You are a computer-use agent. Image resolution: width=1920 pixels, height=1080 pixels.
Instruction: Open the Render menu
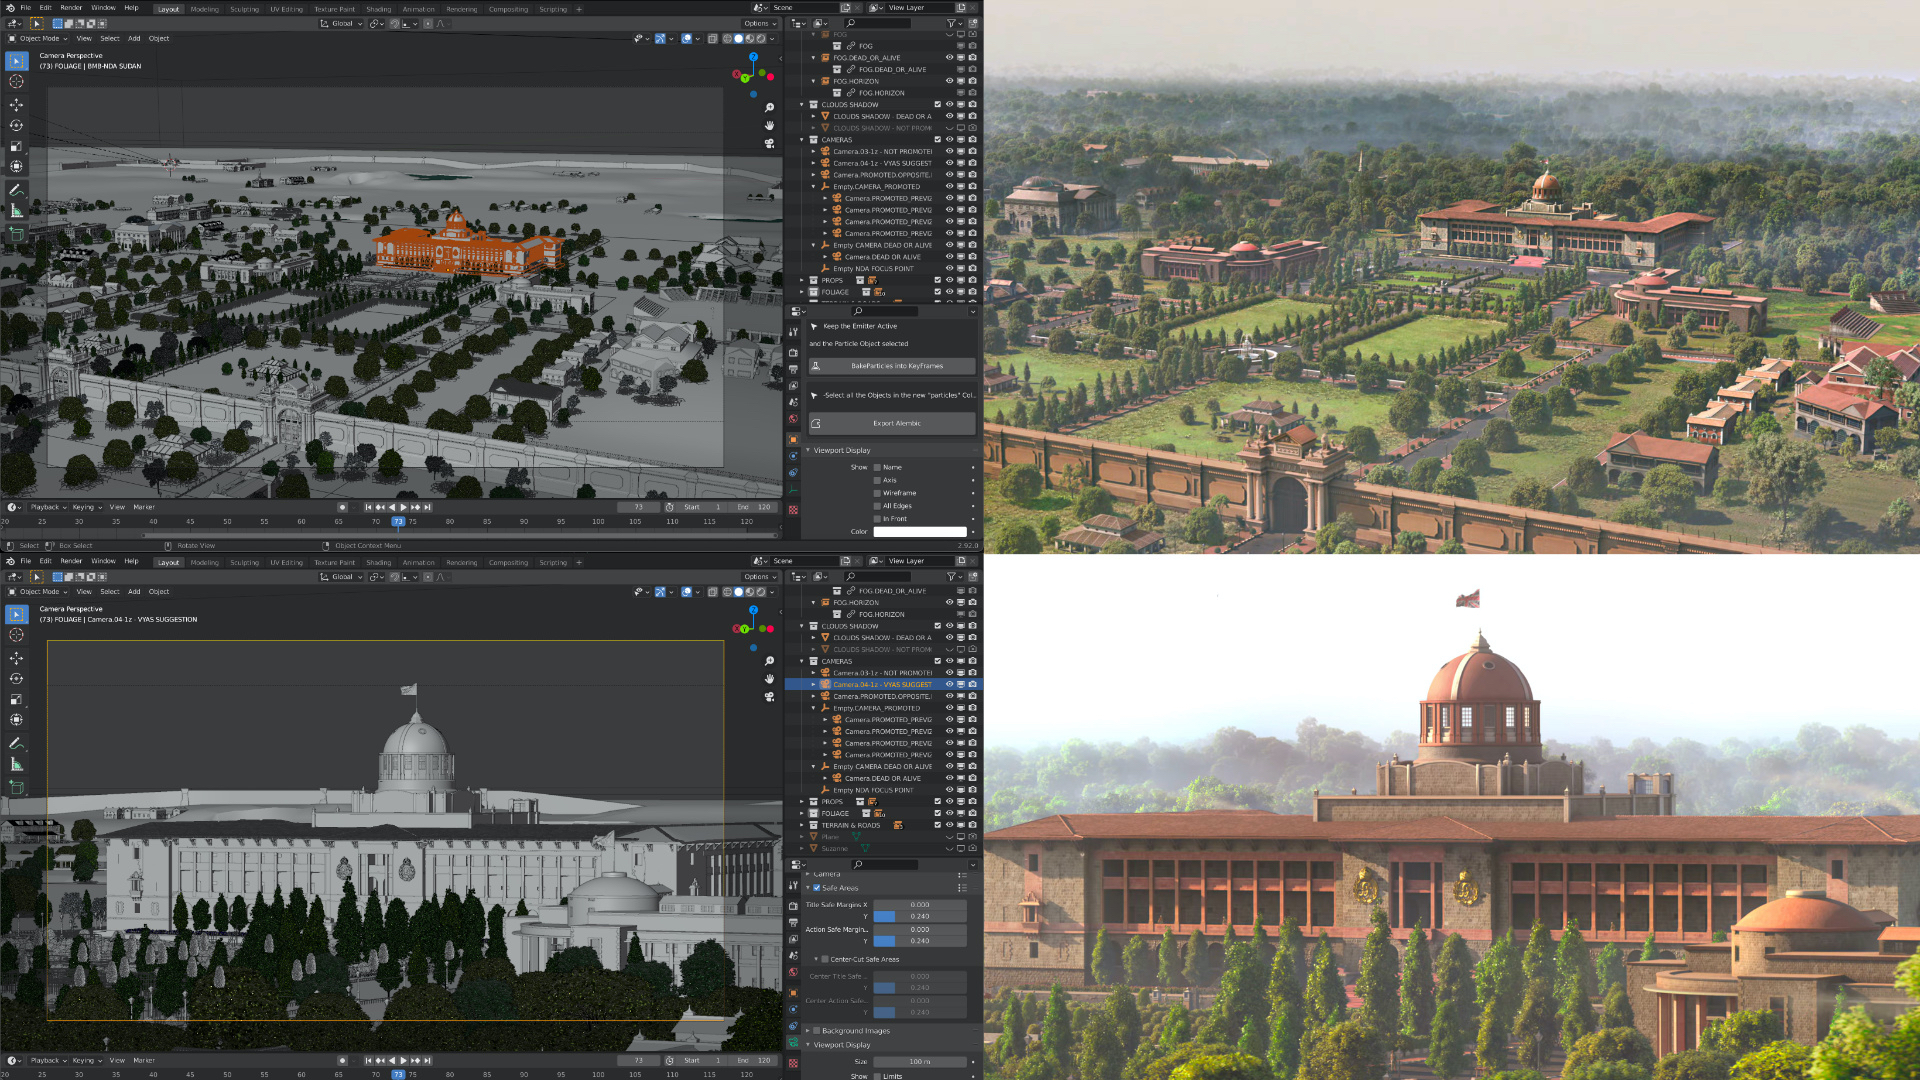(71, 8)
